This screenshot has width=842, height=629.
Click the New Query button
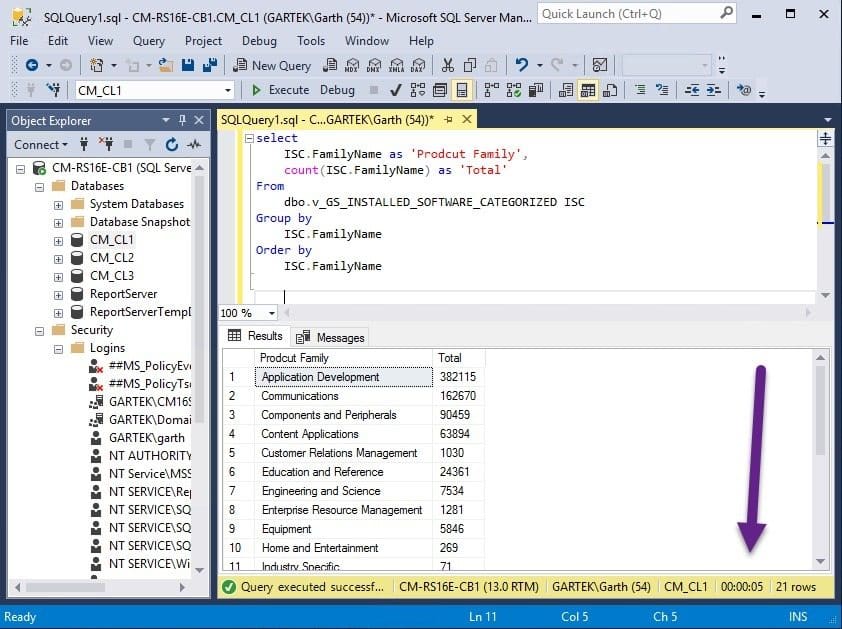[272, 66]
